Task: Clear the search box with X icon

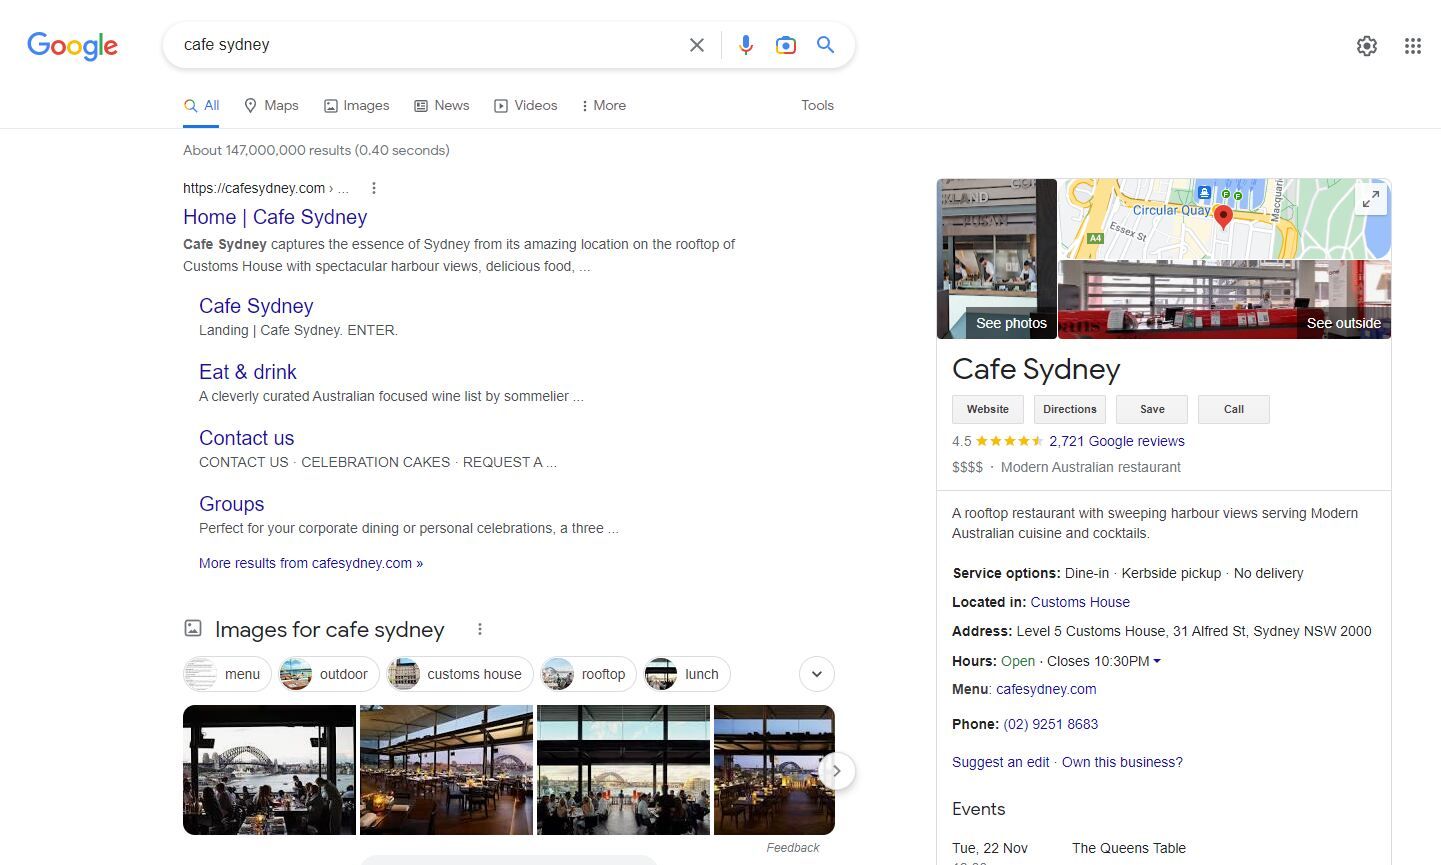Action: coord(697,45)
